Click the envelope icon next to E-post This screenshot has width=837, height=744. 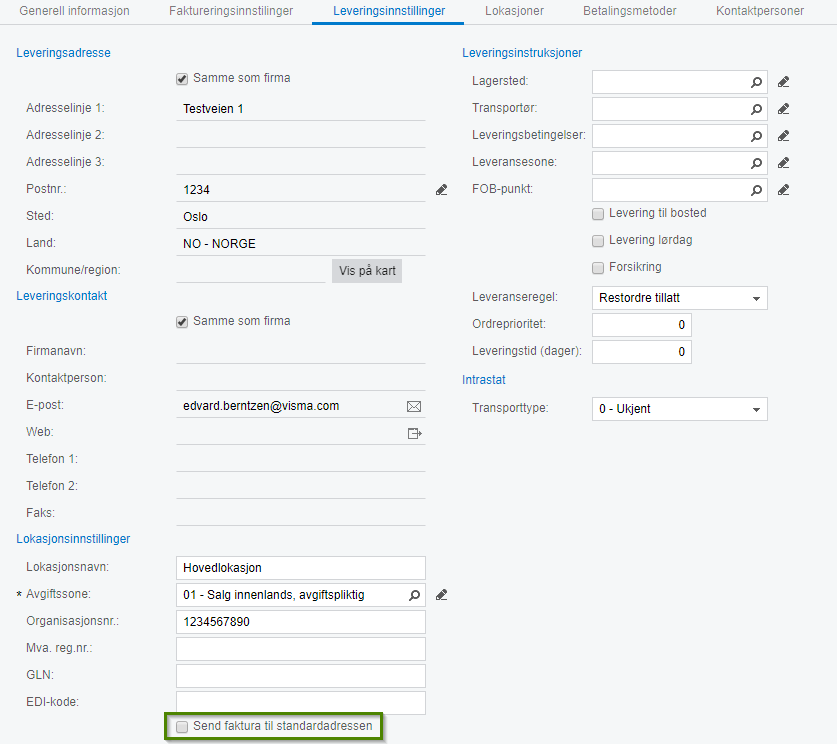tap(414, 406)
